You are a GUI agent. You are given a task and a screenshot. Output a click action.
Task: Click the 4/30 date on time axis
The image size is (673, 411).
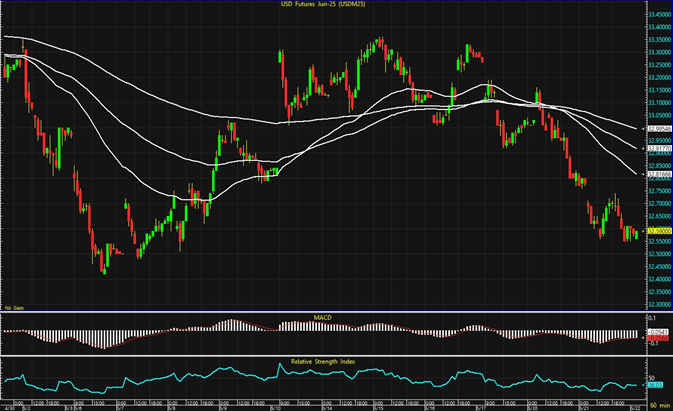click(8, 406)
